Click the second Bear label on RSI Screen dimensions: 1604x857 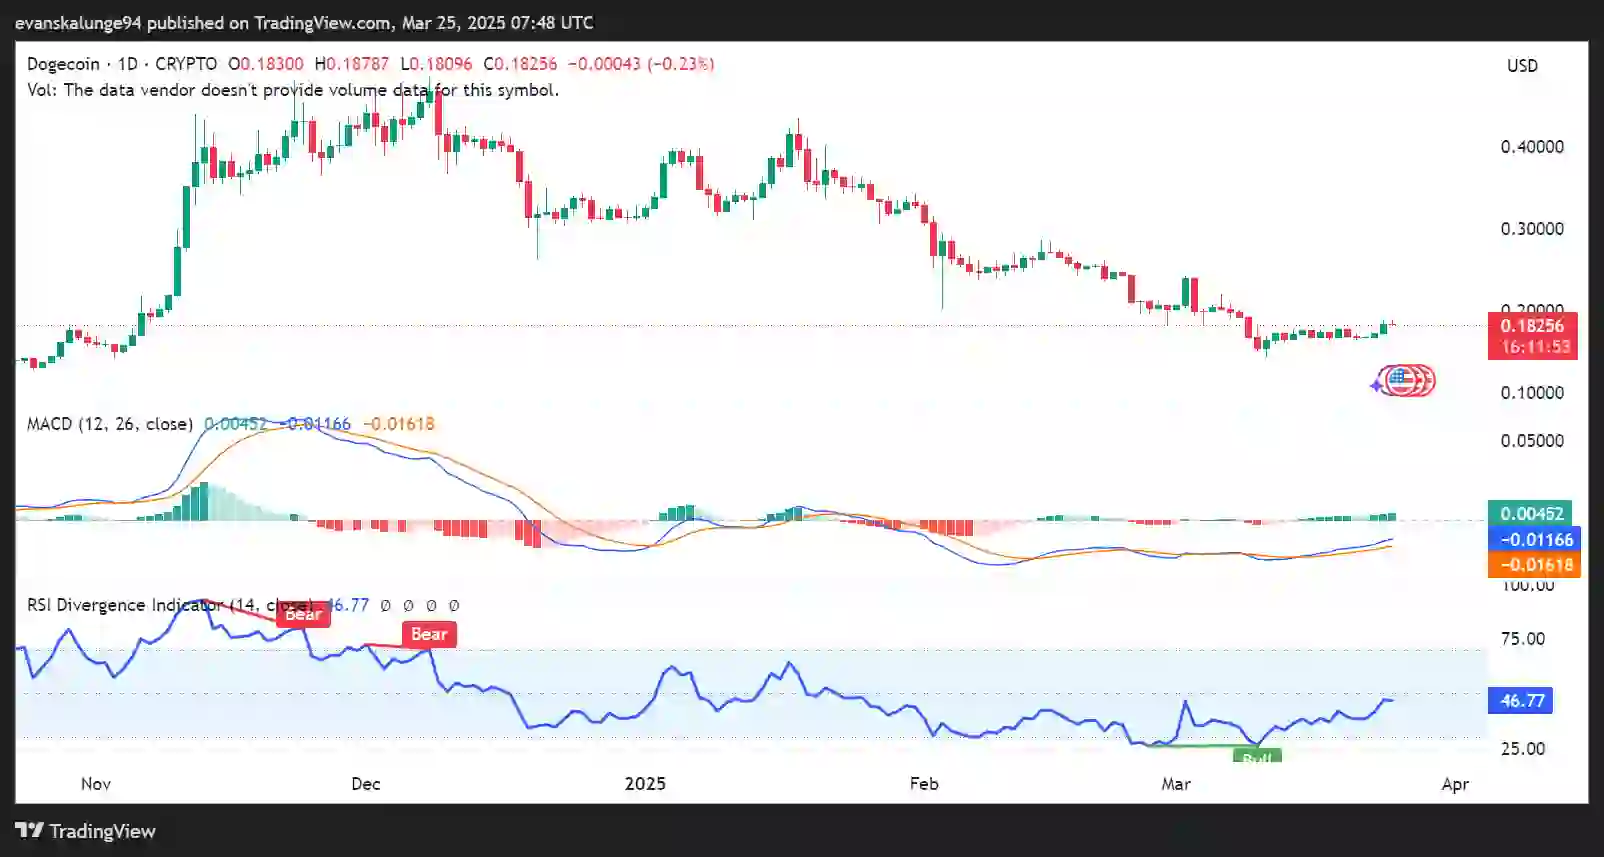pyautogui.click(x=429, y=634)
